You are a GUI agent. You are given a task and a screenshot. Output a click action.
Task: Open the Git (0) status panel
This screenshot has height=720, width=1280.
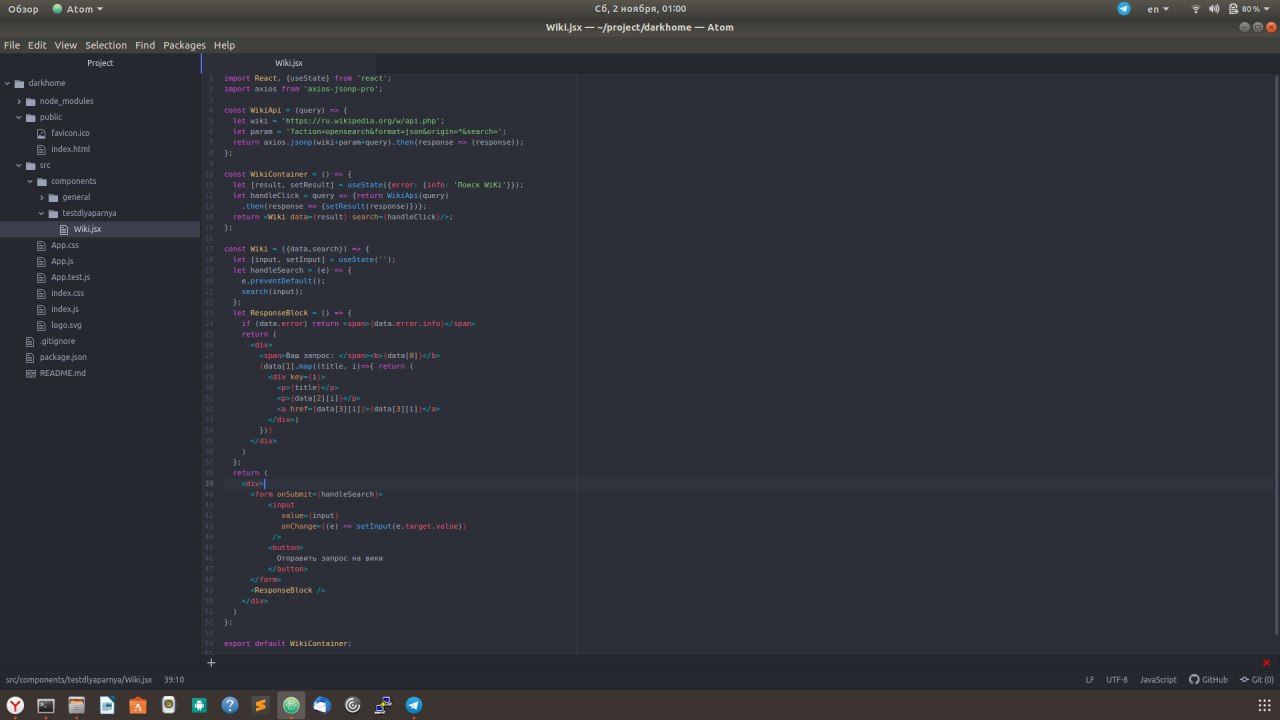(1257, 680)
